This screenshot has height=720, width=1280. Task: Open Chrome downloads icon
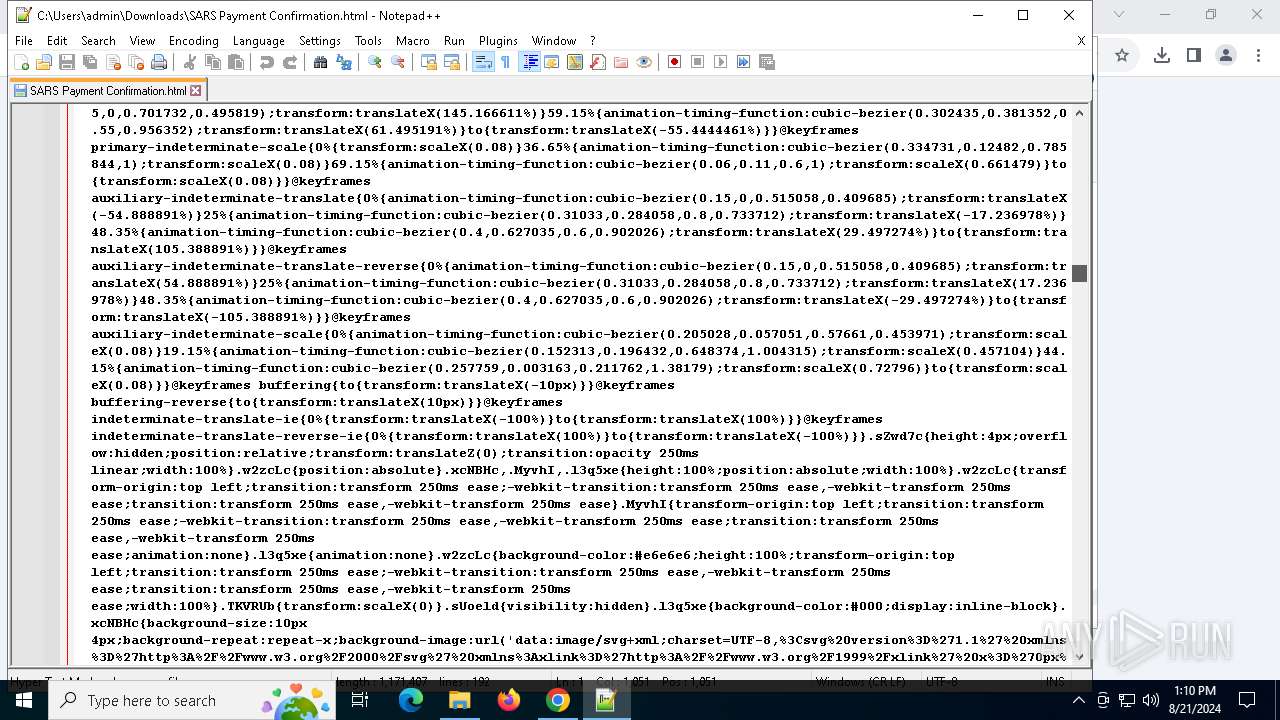coord(1161,55)
